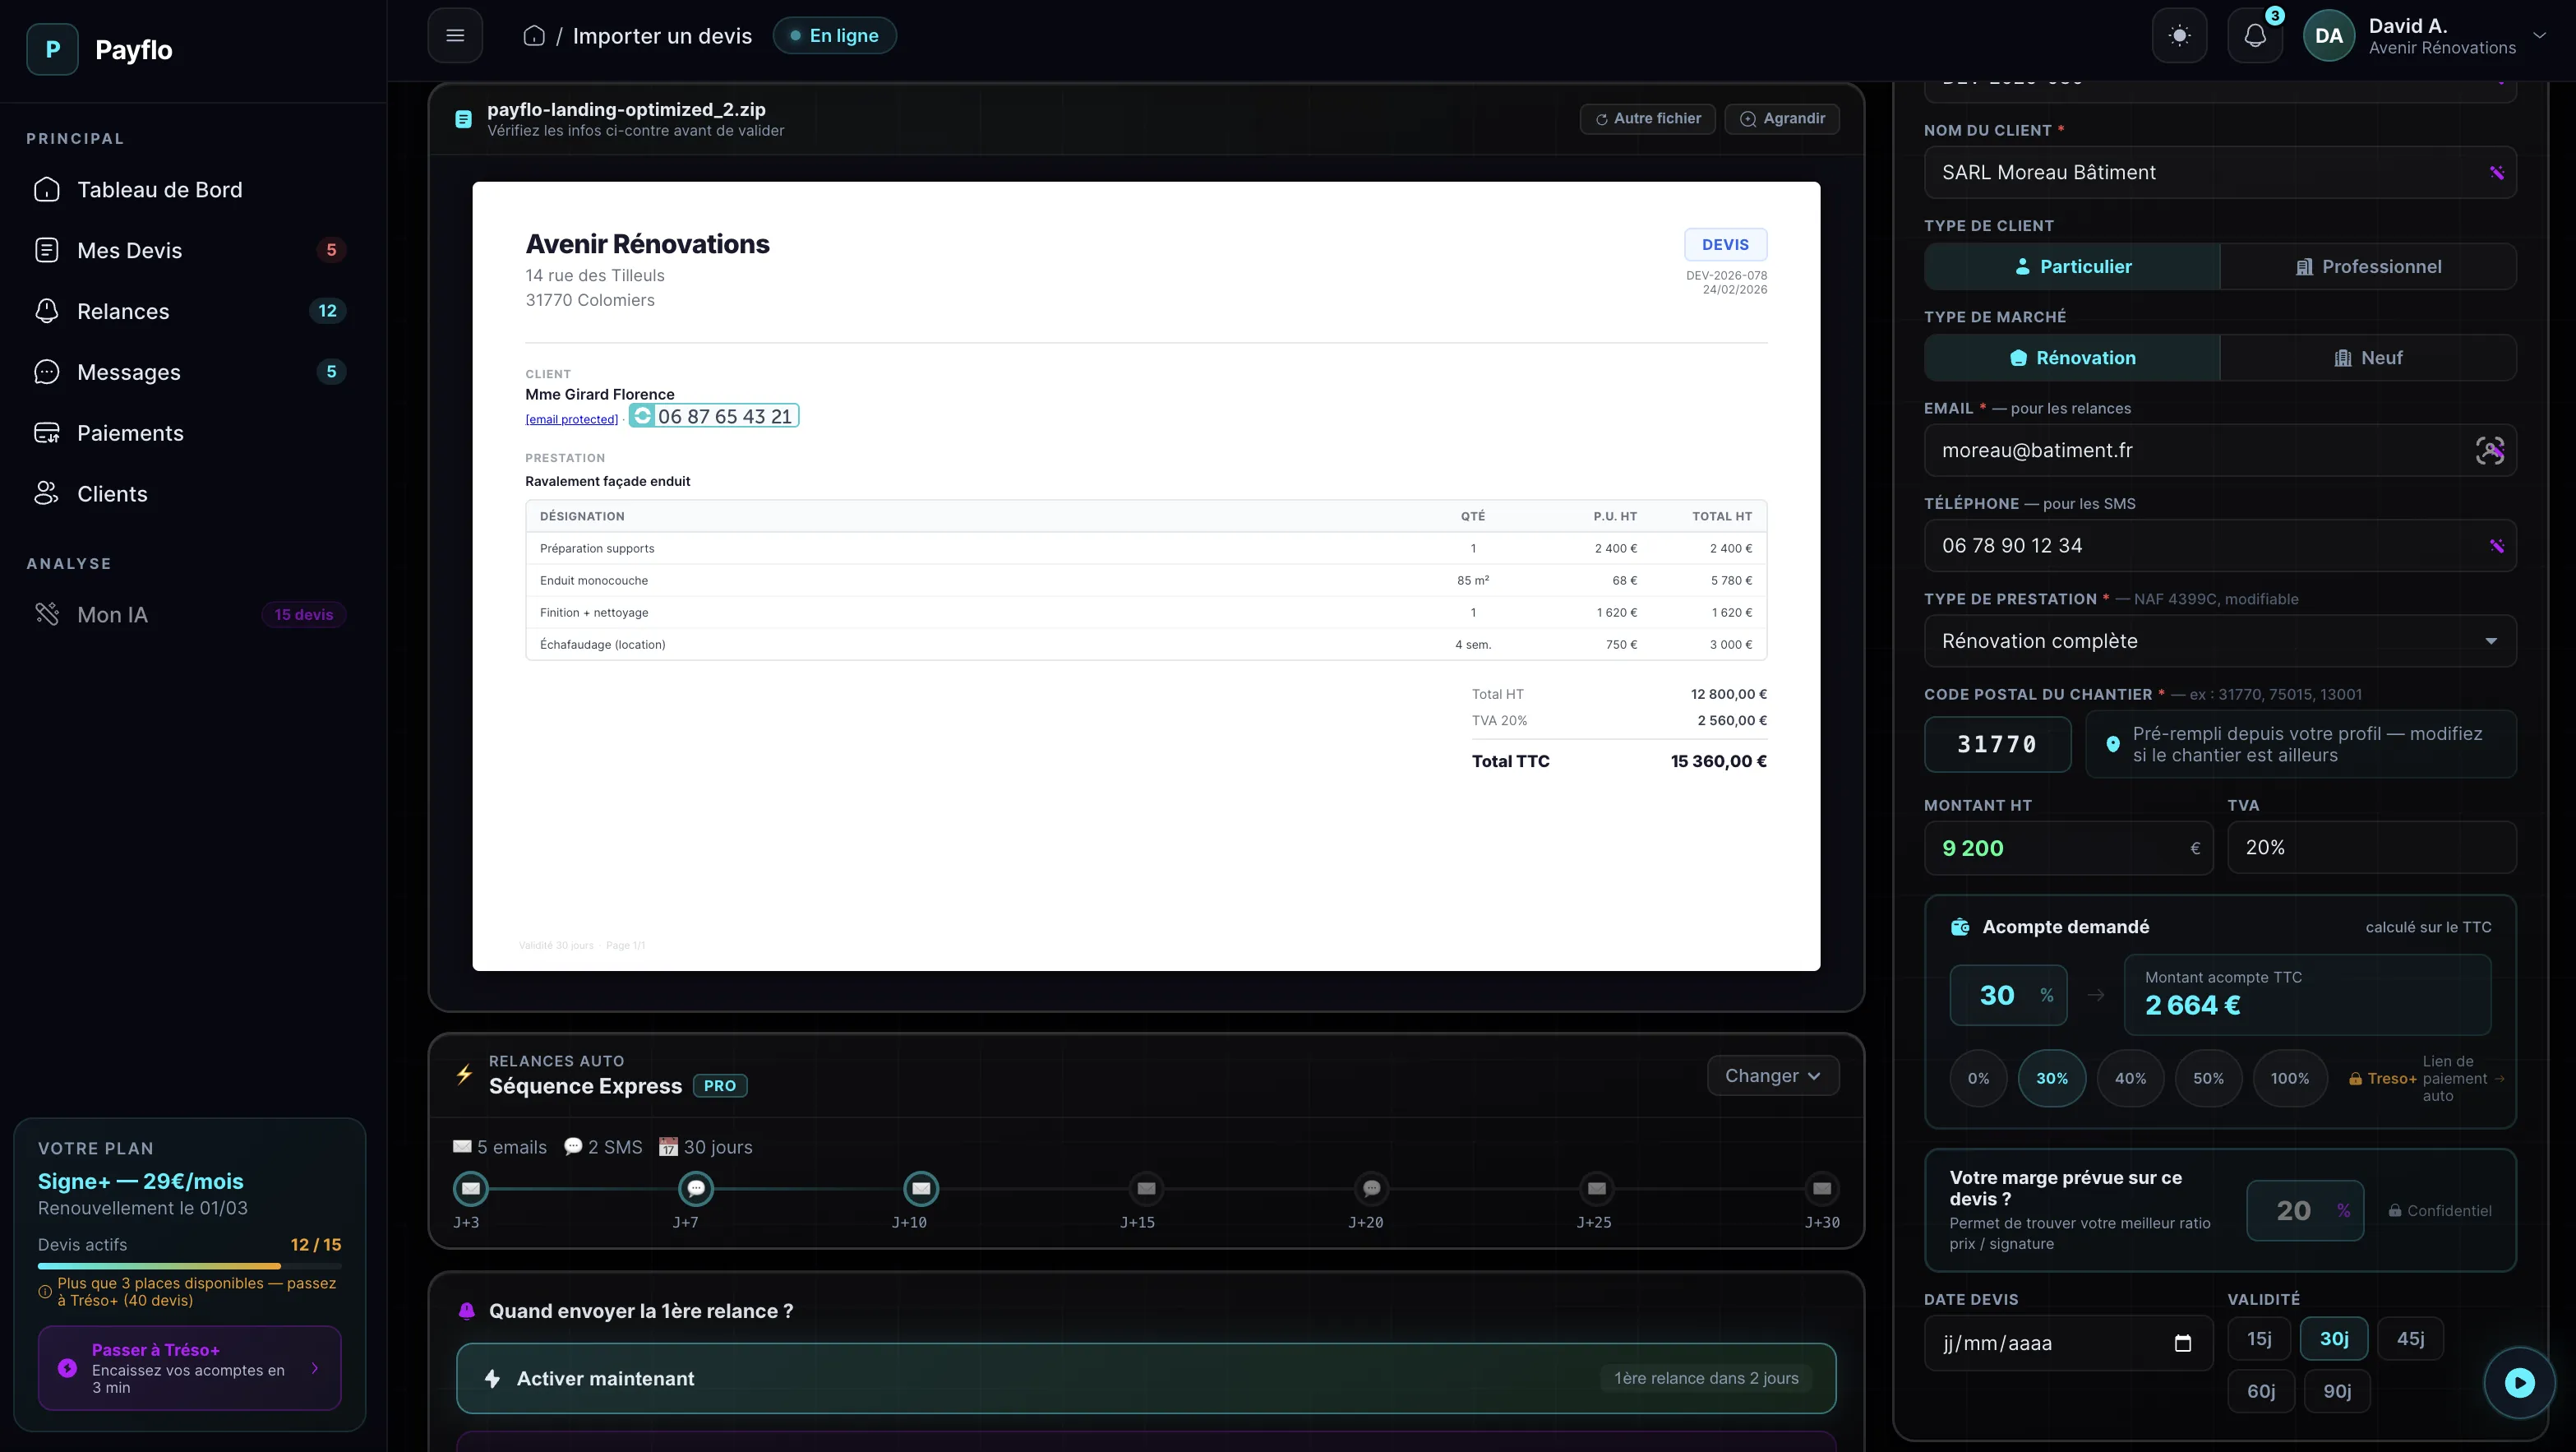Click the Montant HT input field
Screen dimensions: 2576x1452
pos(2058,848)
